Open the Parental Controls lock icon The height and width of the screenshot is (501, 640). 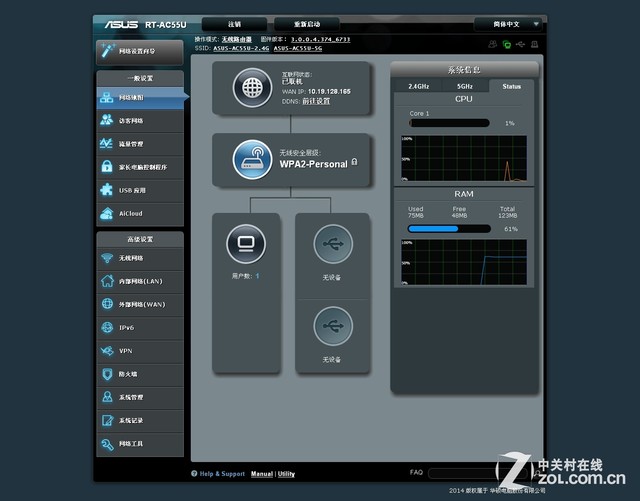tap(107, 167)
